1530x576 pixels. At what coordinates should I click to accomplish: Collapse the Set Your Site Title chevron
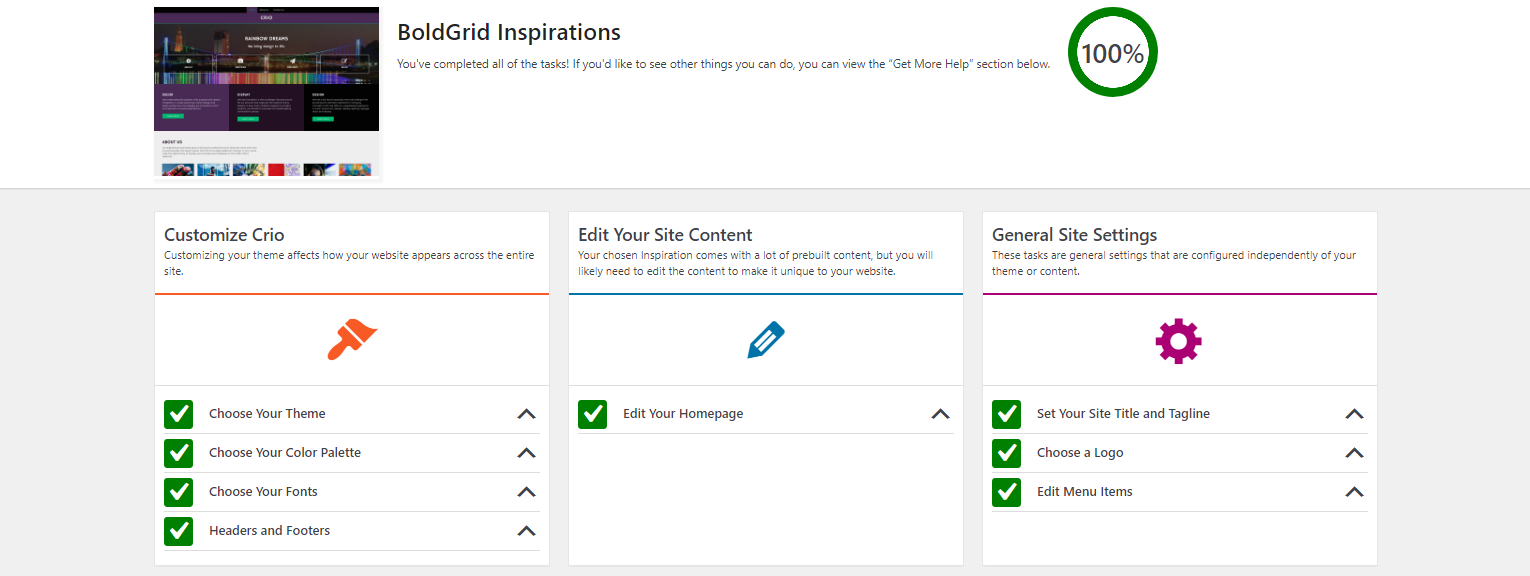point(1354,414)
